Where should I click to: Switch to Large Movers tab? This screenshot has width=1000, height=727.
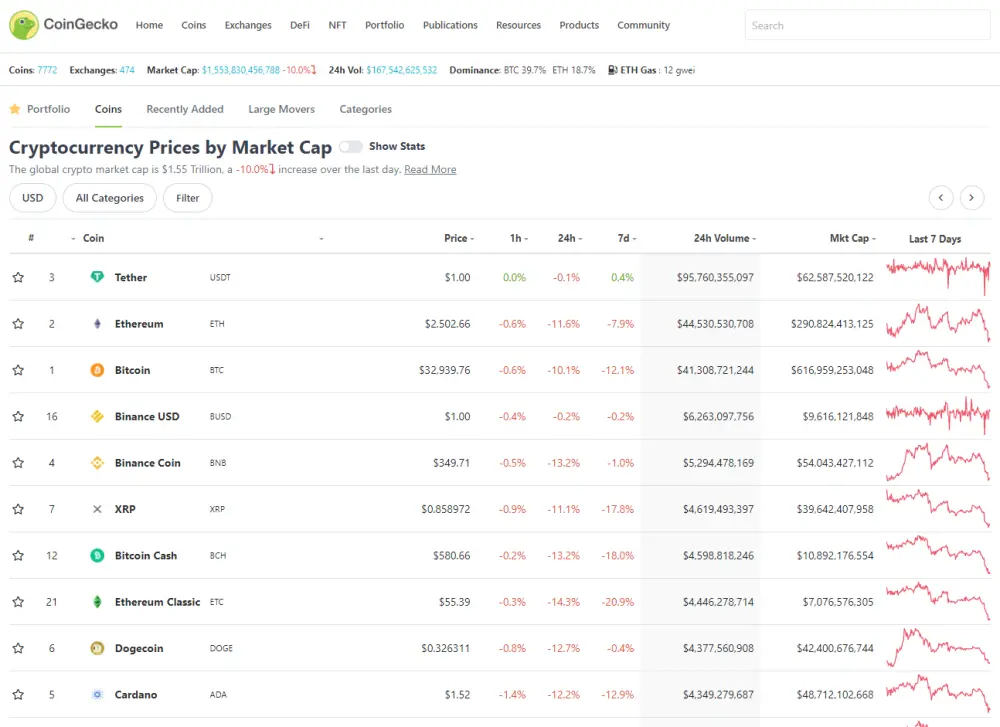[281, 109]
